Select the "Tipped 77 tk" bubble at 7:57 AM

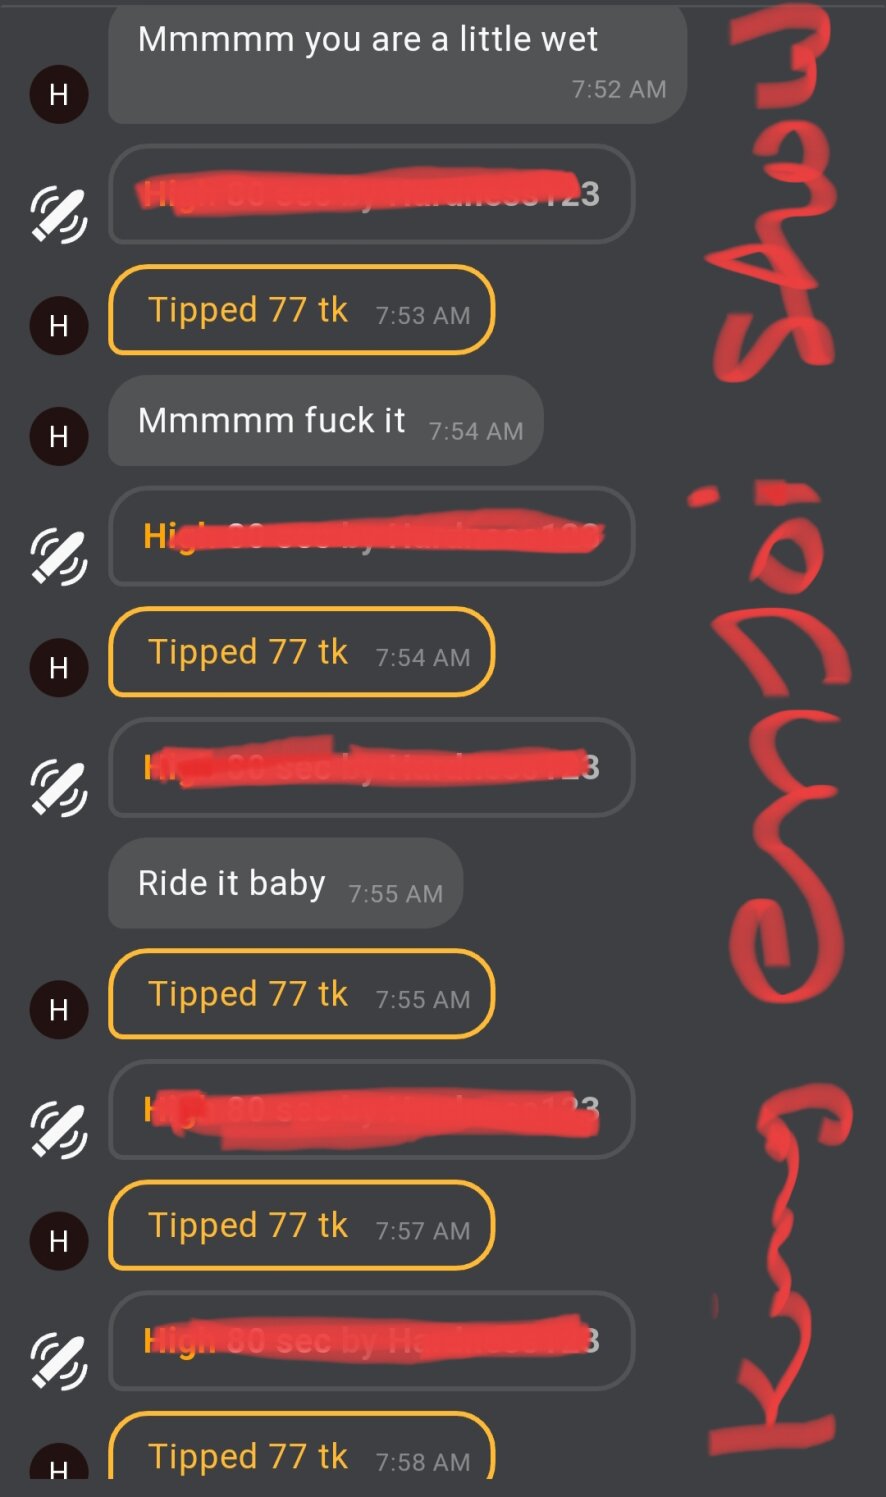[x=301, y=1225]
